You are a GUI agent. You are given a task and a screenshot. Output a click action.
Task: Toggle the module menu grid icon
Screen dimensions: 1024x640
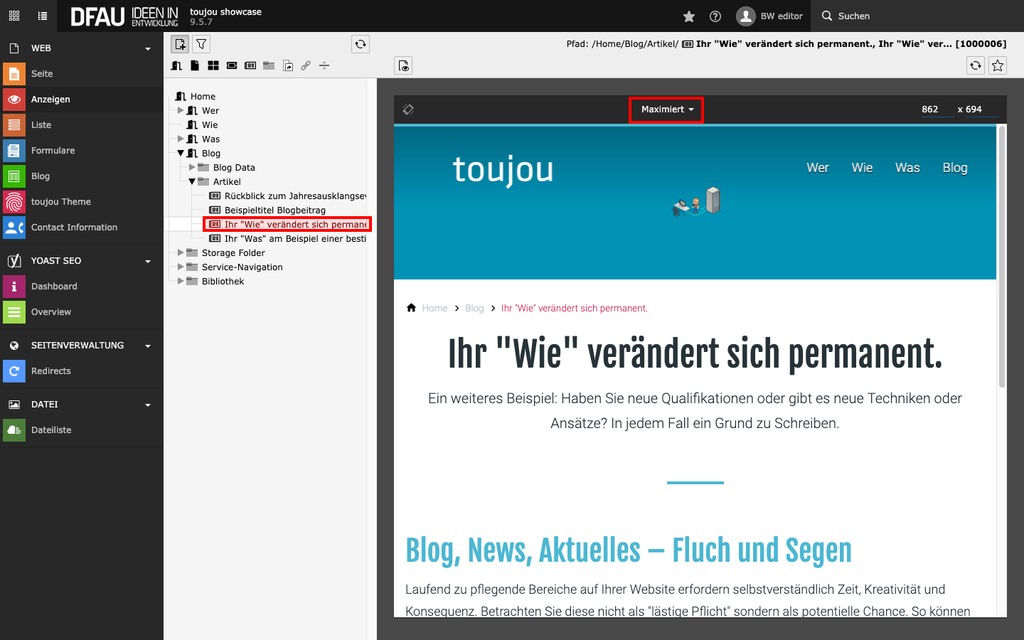tap(14, 16)
